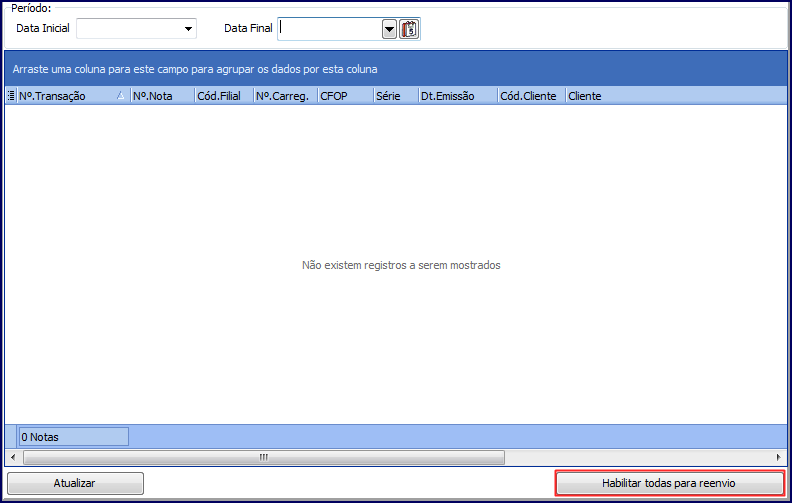Click the 'Data Inicial' label
The height and width of the screenshot is (503, 792).
pyautogui.click(x=43, y=28)
